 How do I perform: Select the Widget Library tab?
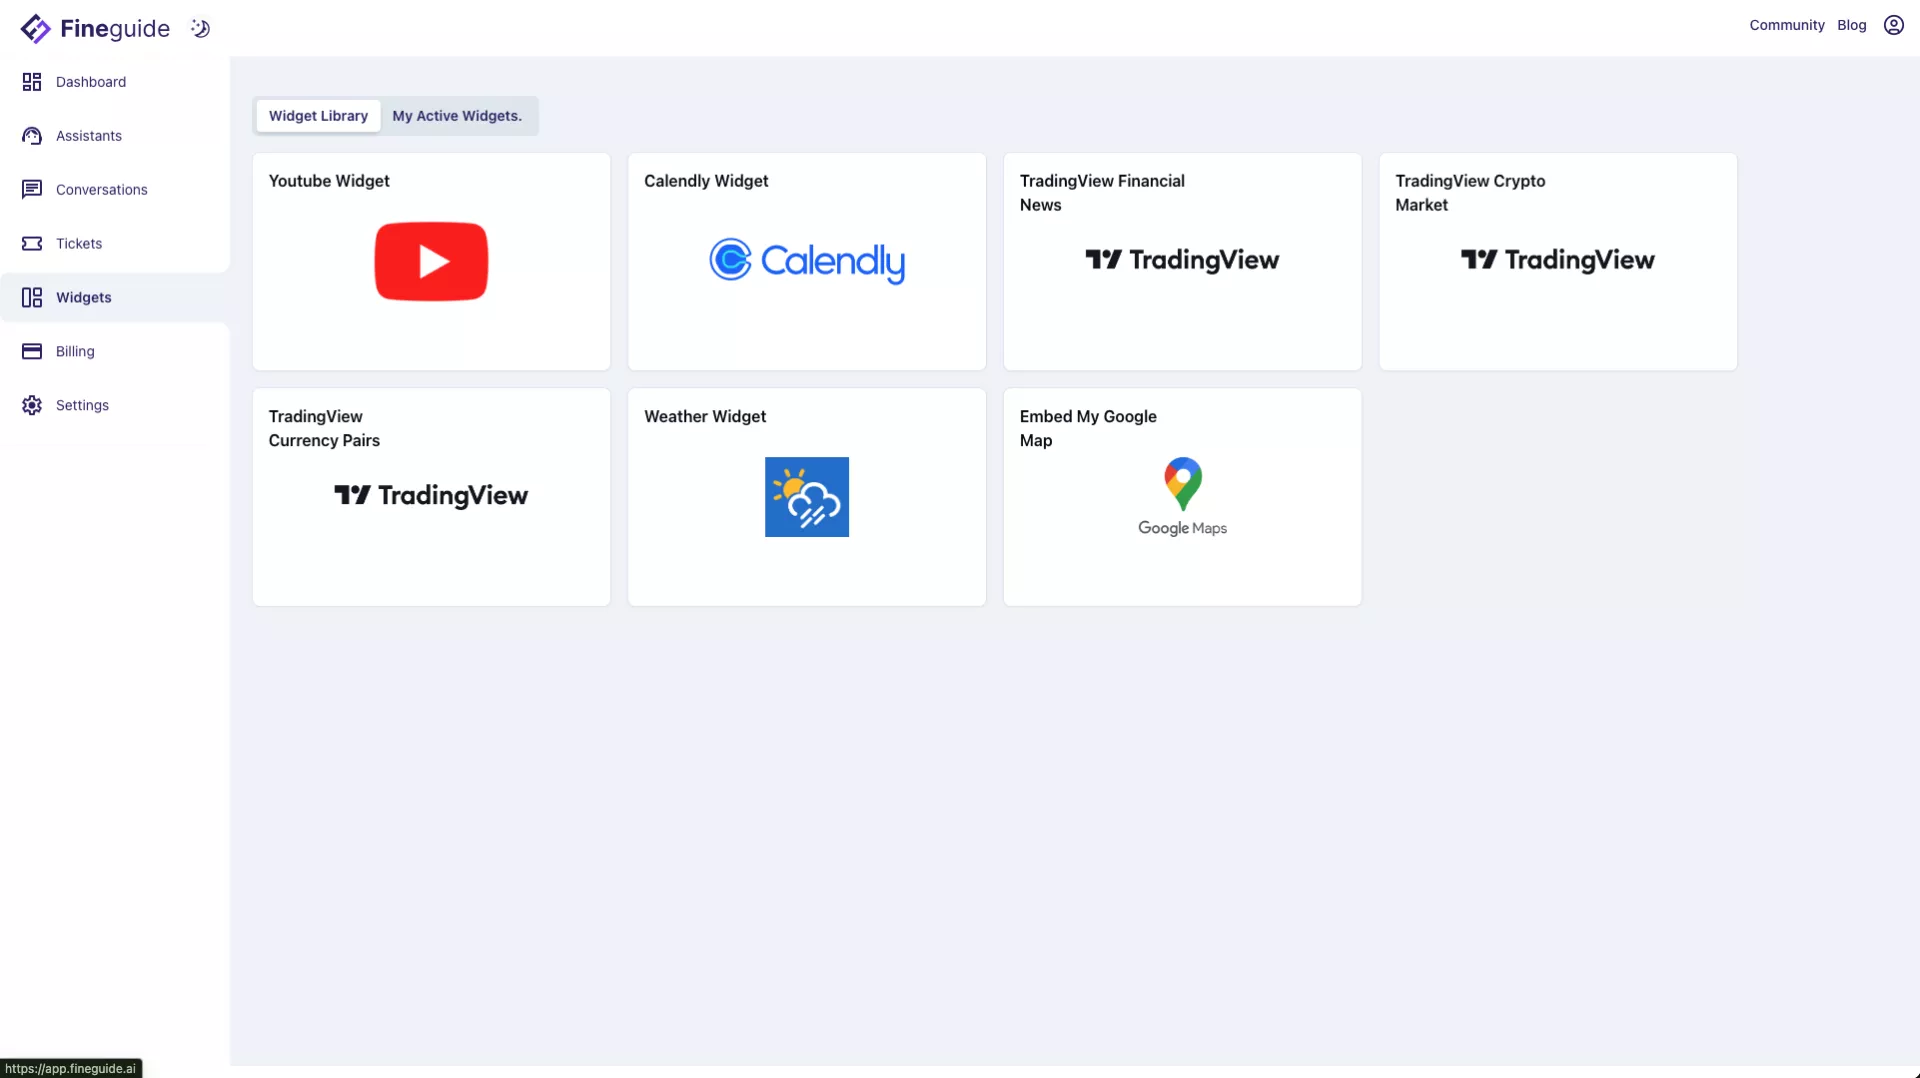(x=318, y=116)
